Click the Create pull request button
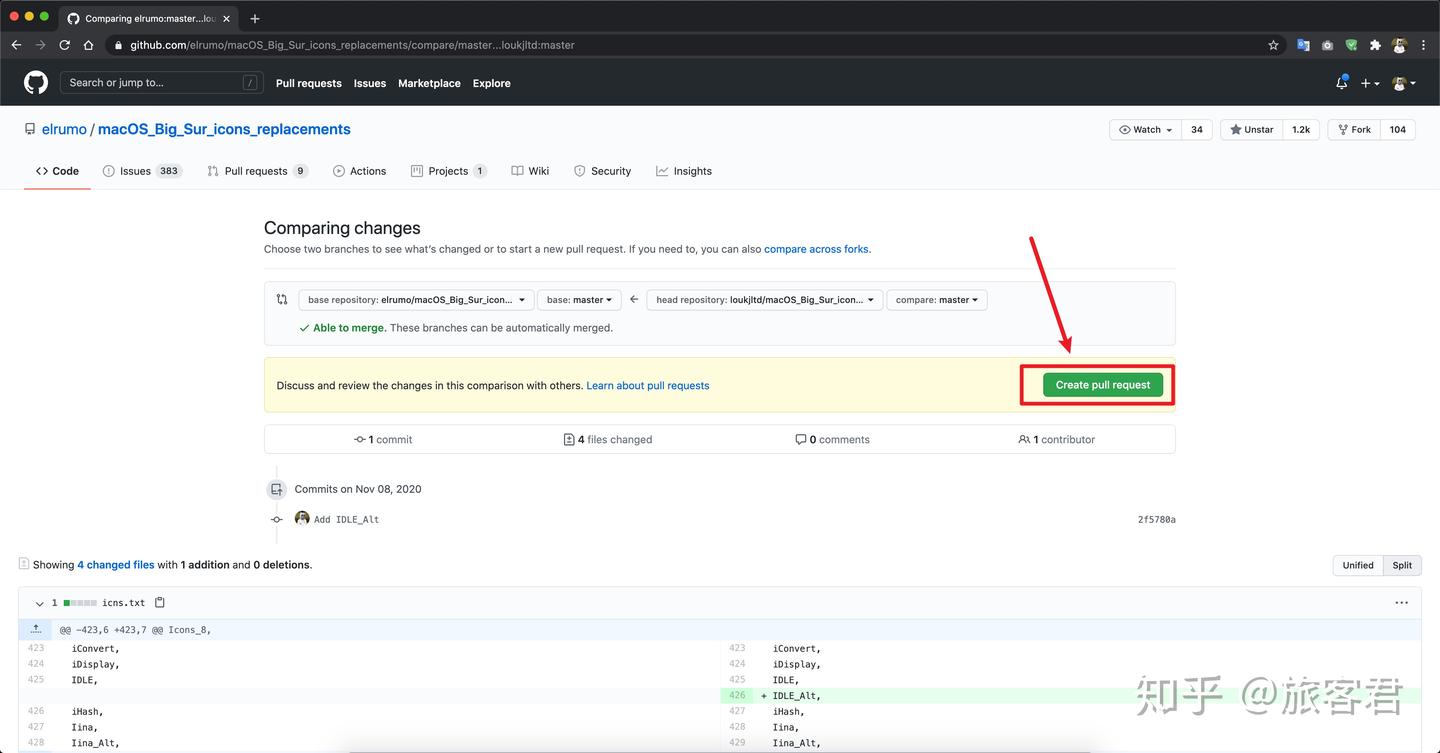Image resolution: width=1440 pixels, height=753 pixels. pos(1102,385)
